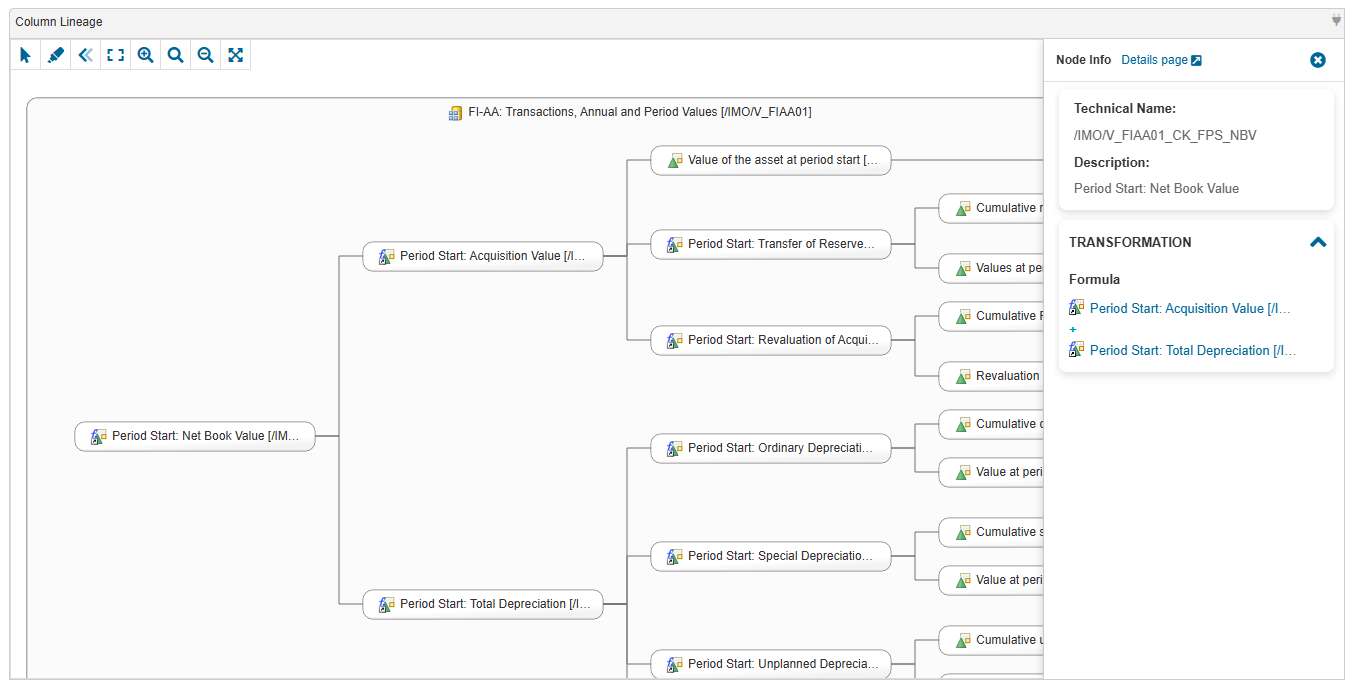This screenshot has width=1353, height=690.
Task: Activate the highlighter marker tool
Action: [56, 55]
